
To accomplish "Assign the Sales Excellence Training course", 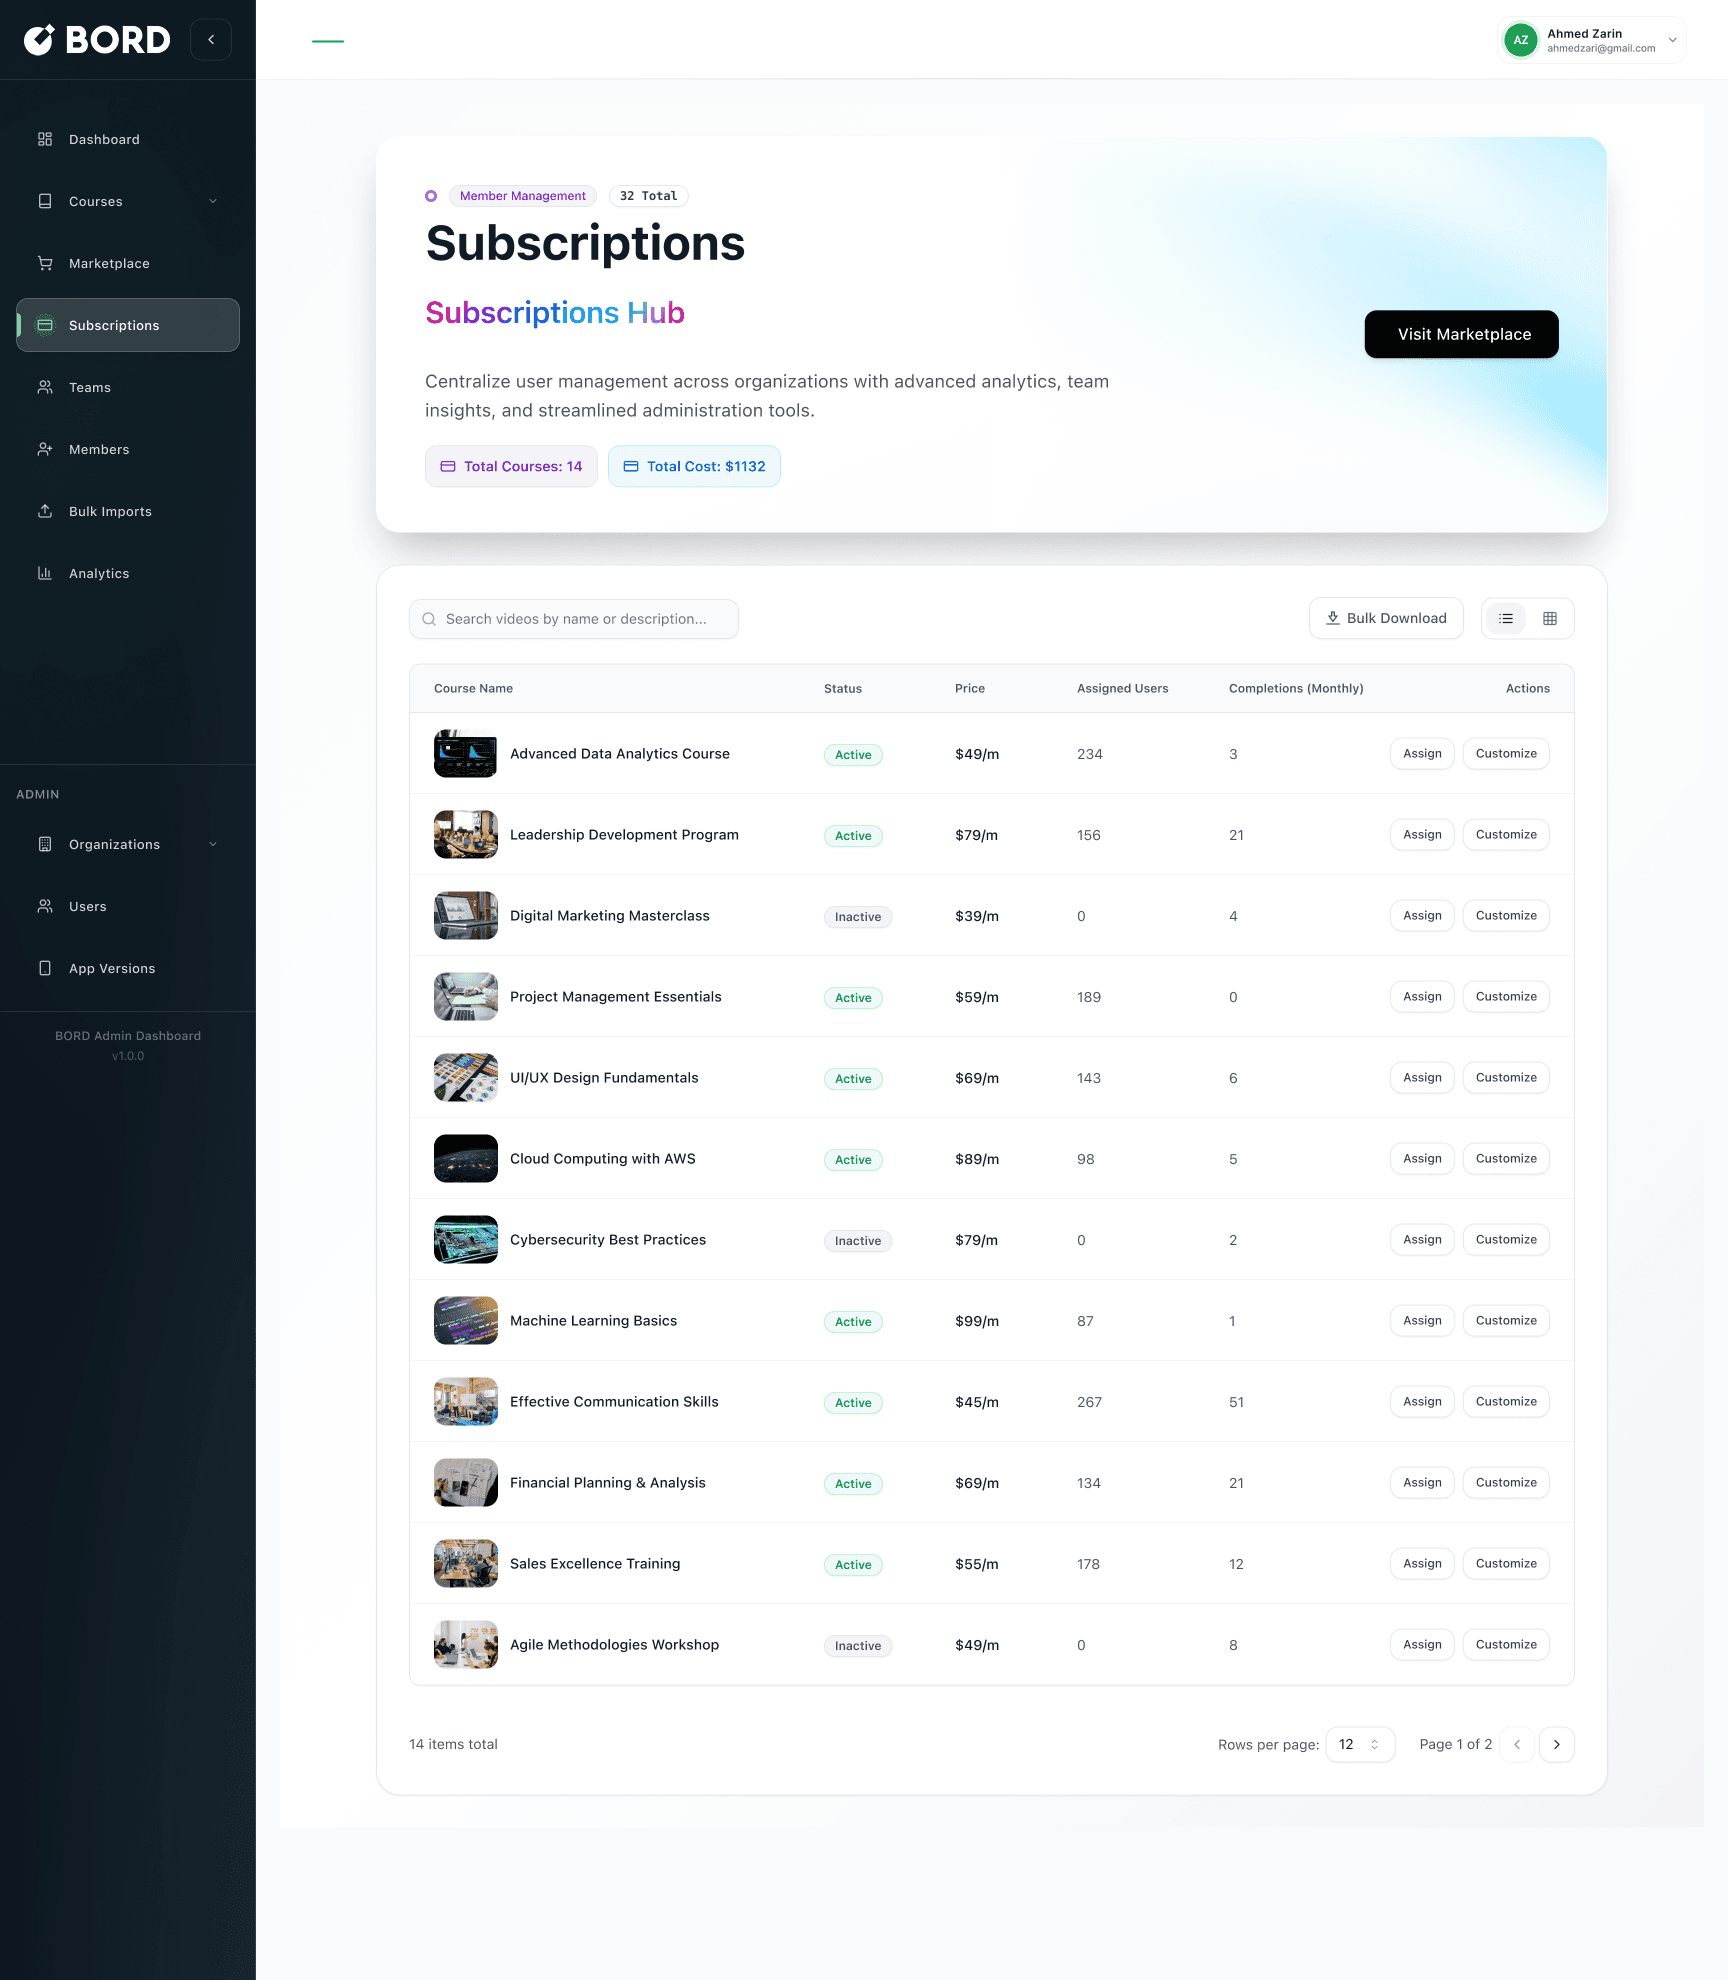I will pos(1422,1563).
